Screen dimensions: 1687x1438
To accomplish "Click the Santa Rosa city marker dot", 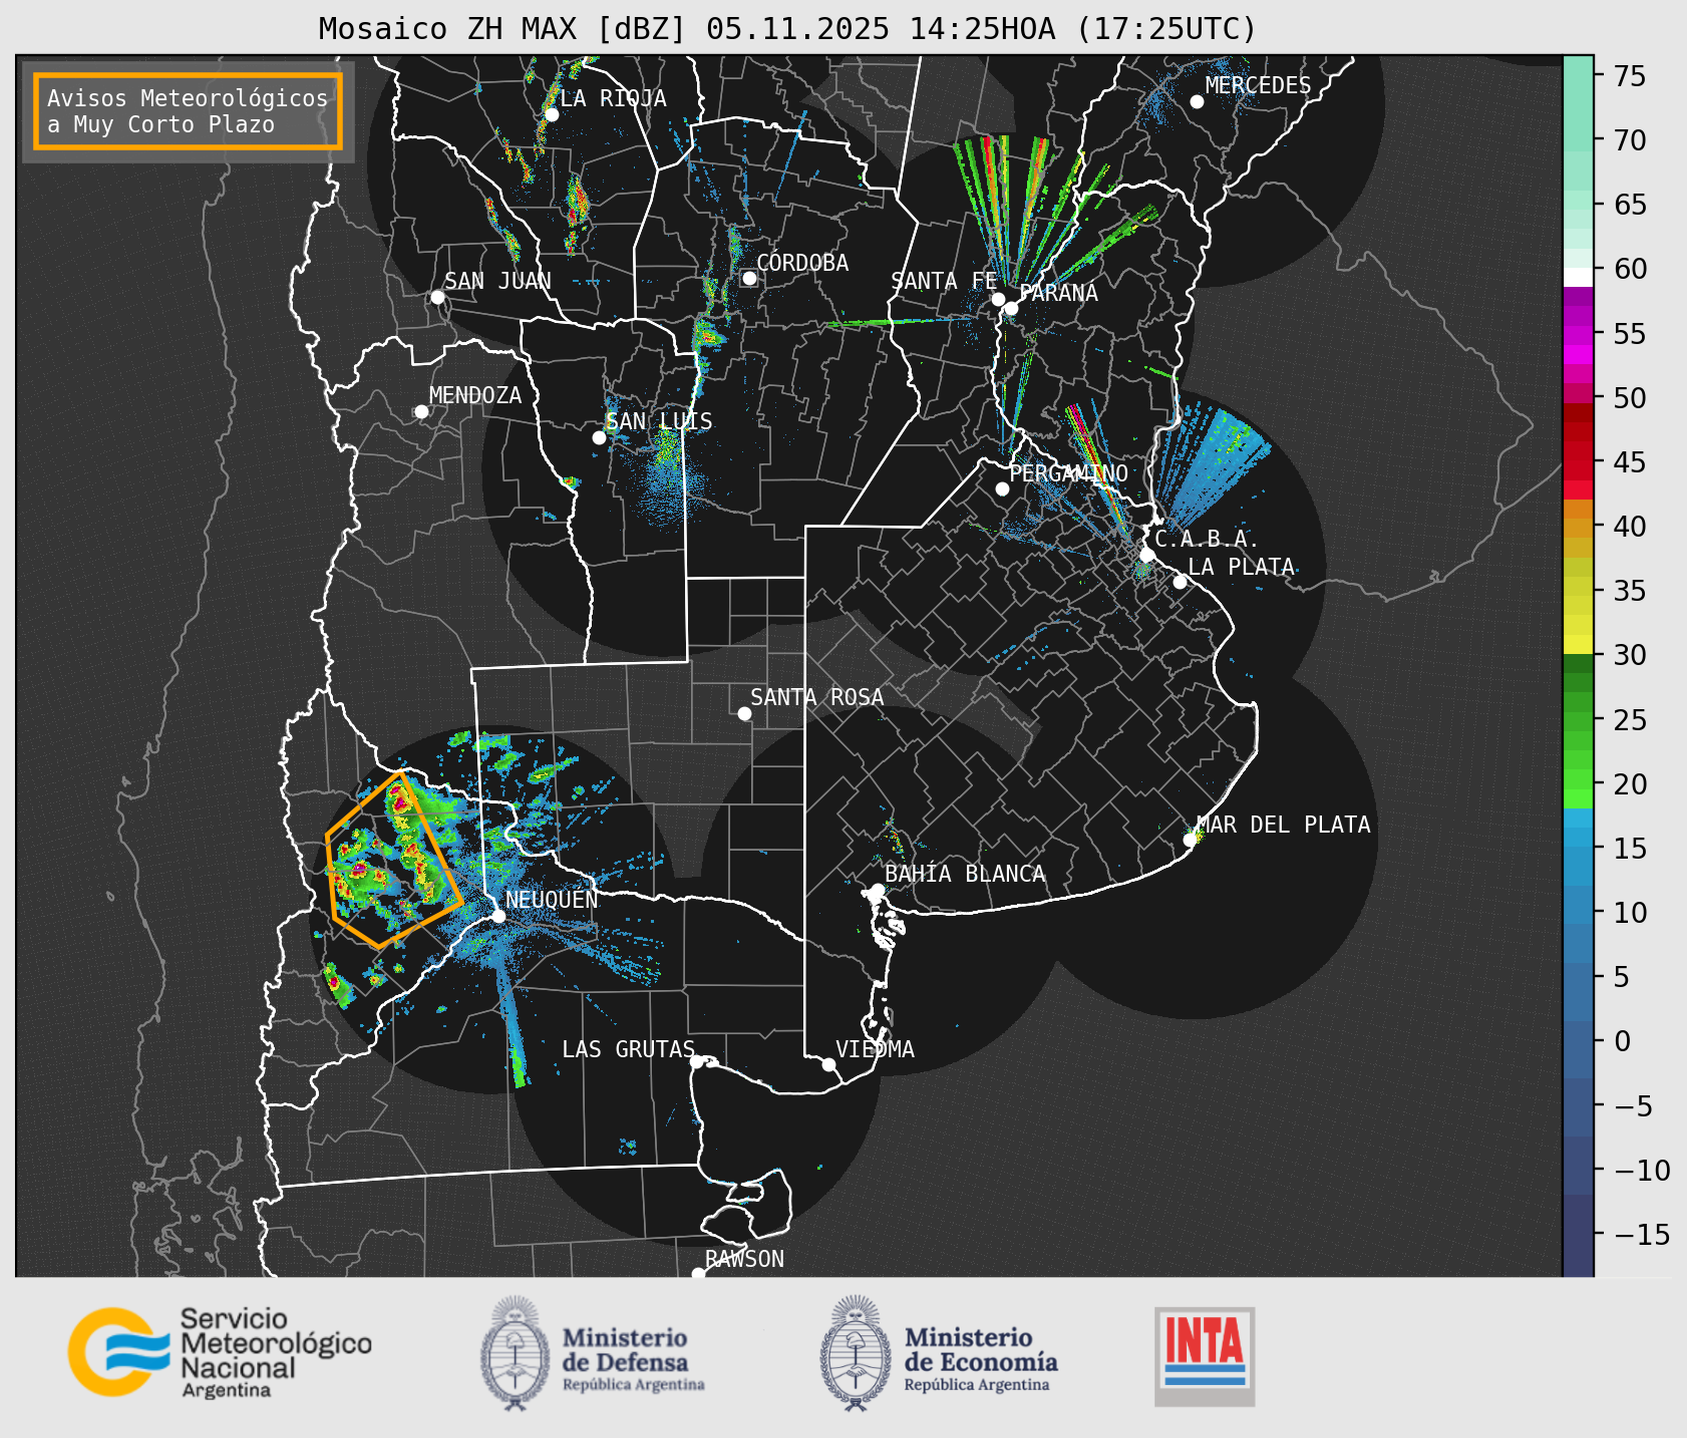I will pyautogui.click(x=744, y=713).
